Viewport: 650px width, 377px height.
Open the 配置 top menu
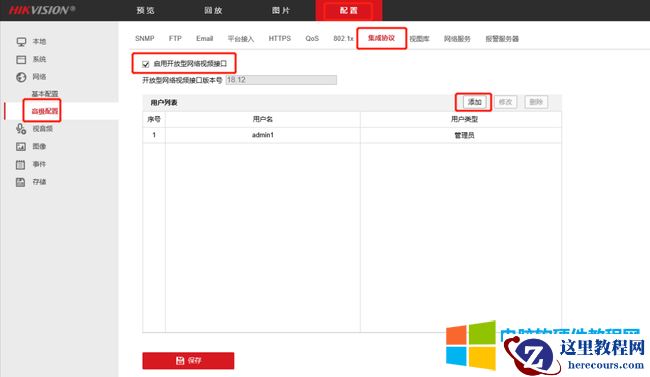click(349, 10)
